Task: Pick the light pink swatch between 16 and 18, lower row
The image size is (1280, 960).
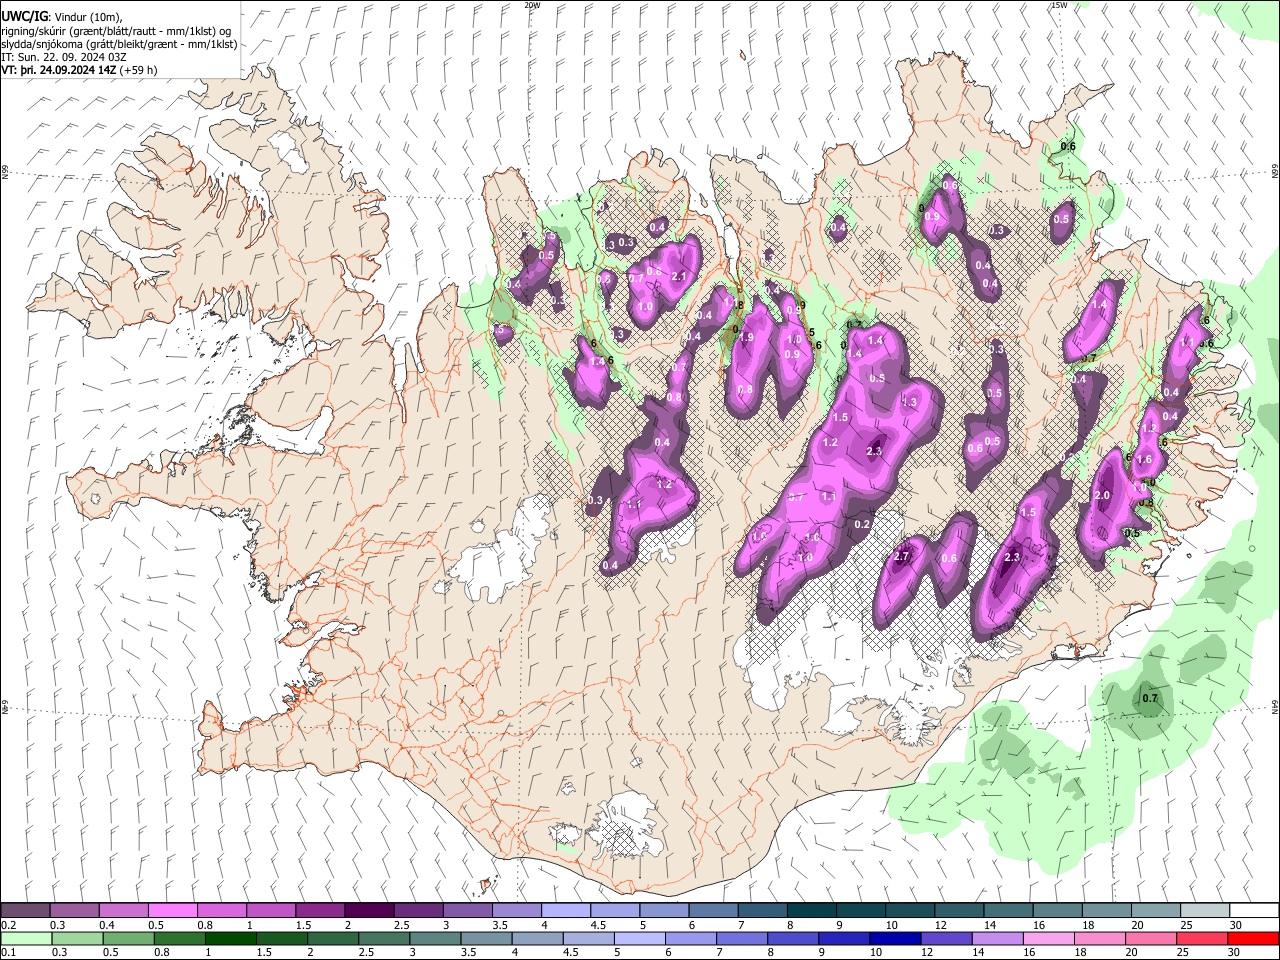Action: point(1048,939)
